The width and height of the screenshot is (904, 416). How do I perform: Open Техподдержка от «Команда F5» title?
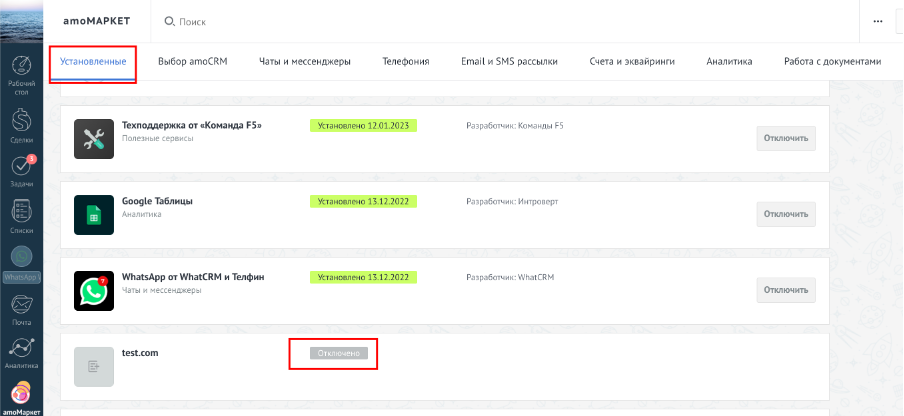(191, 125)
